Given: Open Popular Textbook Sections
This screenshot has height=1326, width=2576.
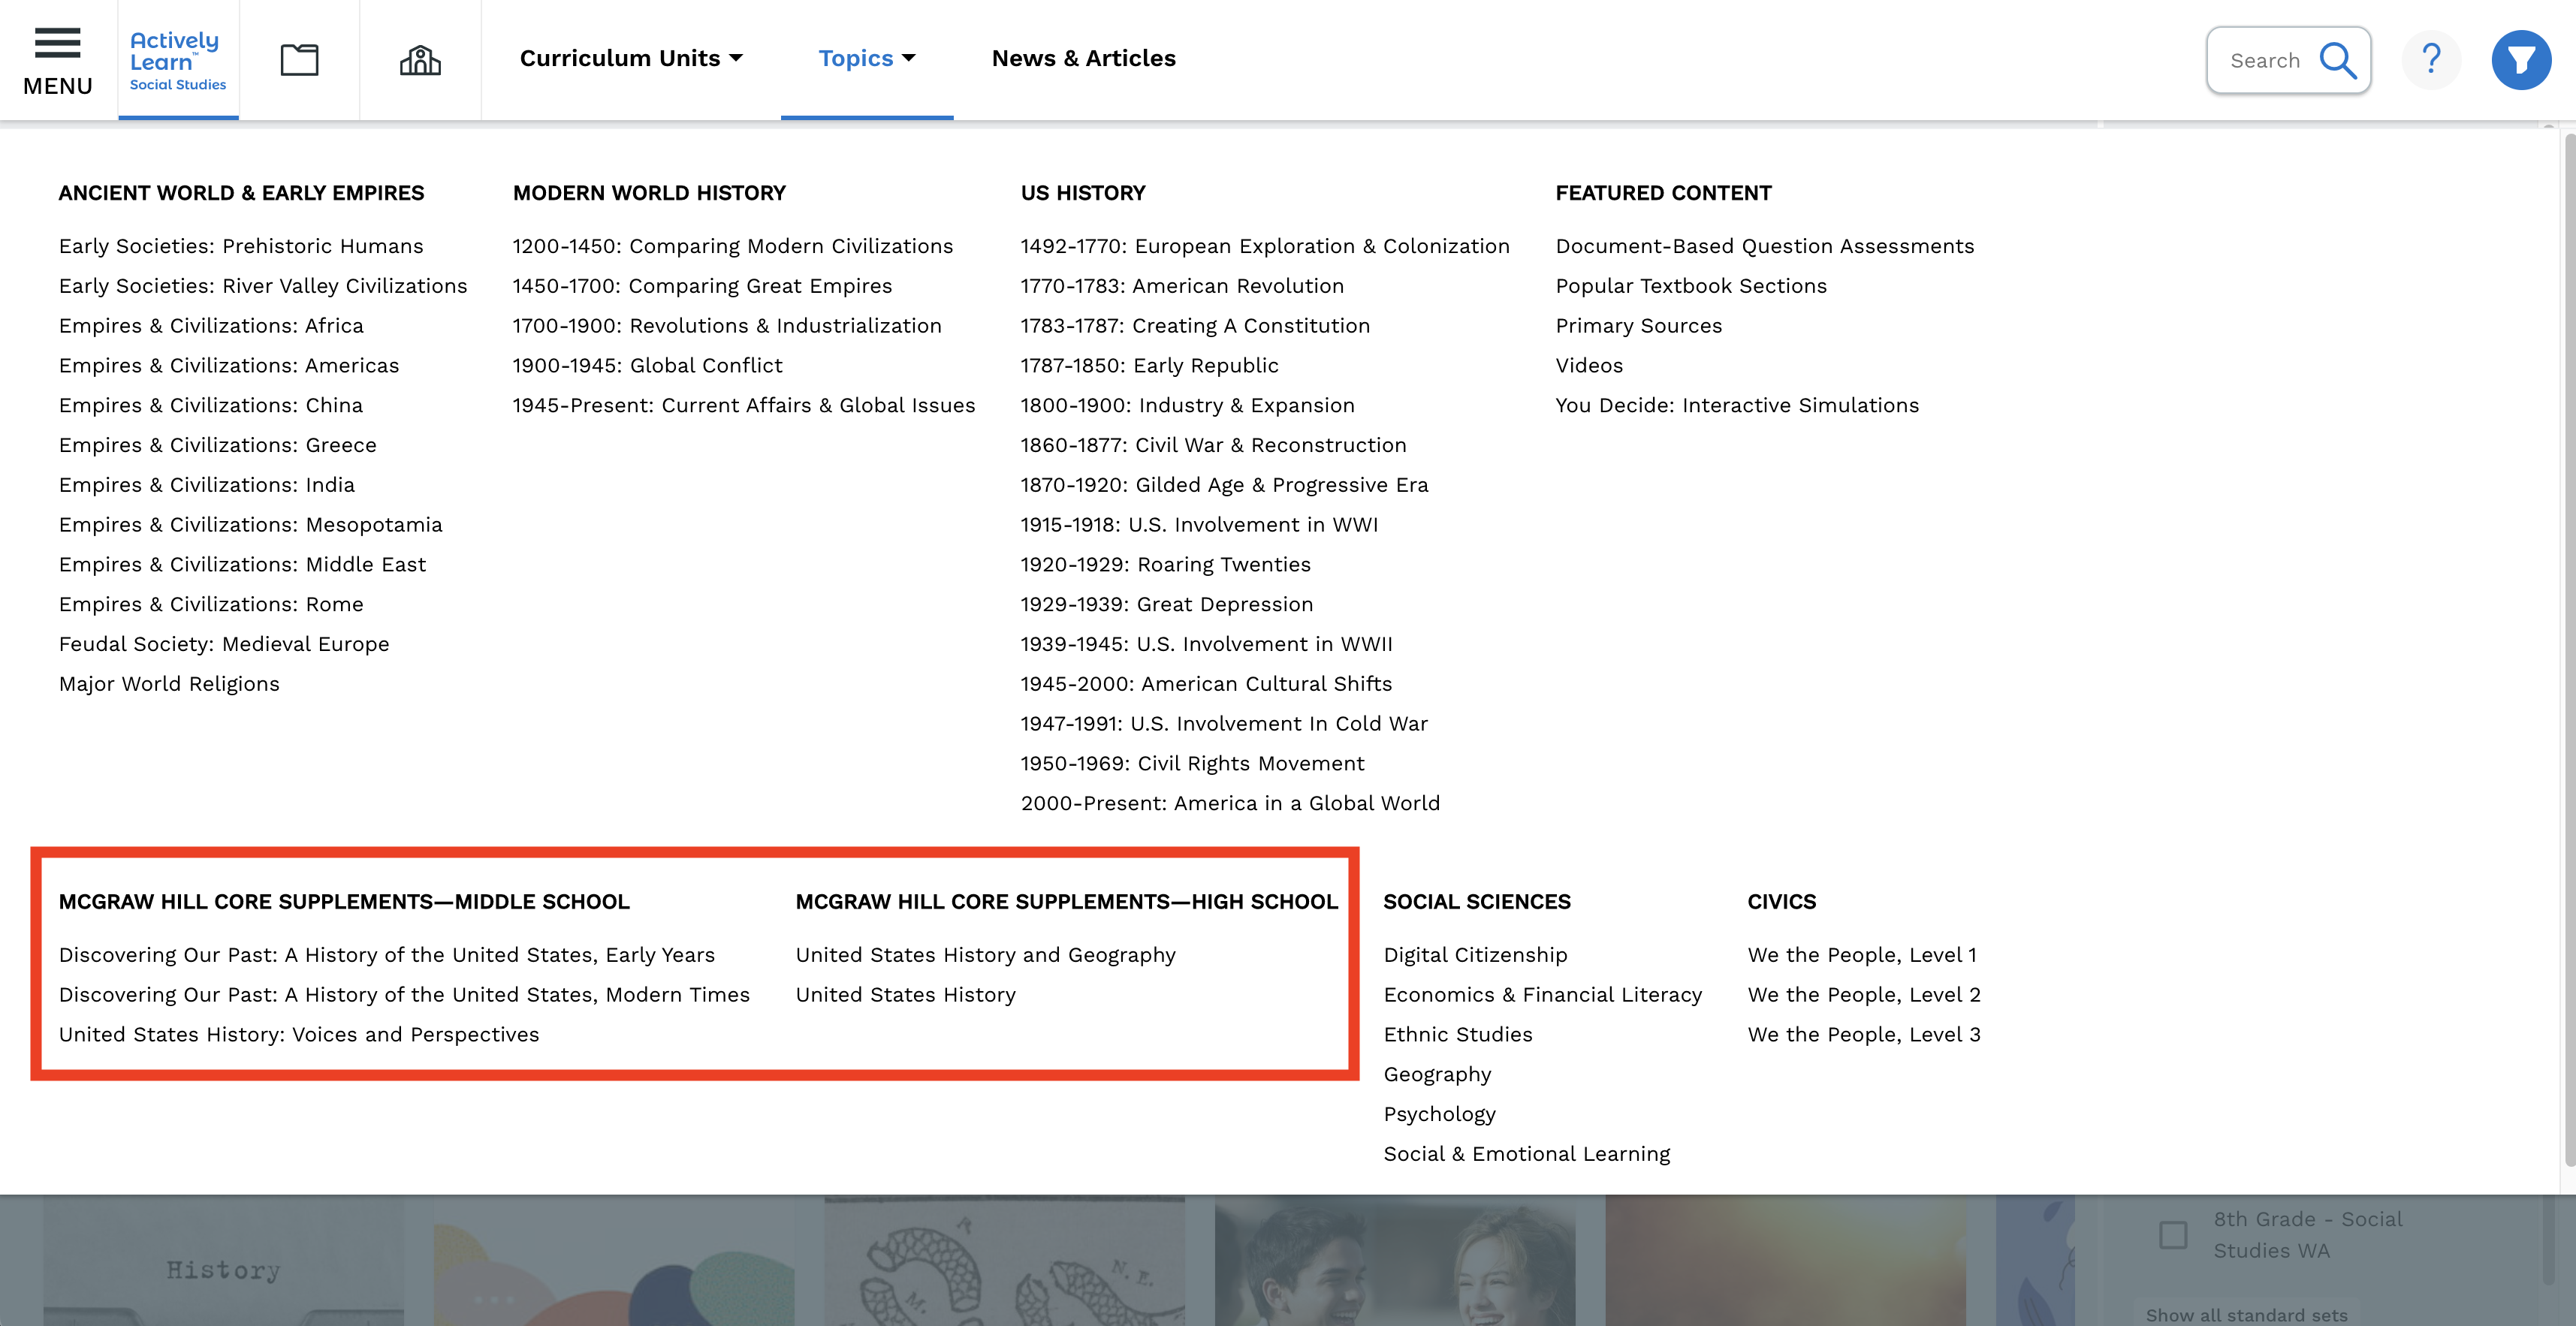Looking at the screenshot, I should click(1691, 286).
